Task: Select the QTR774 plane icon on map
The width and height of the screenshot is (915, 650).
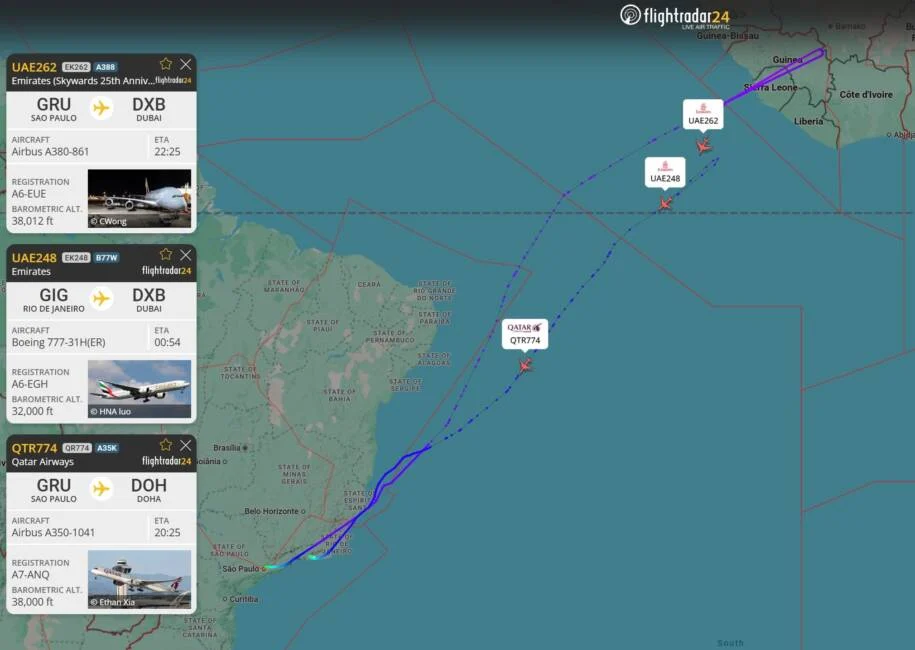Action: point(525,365)
